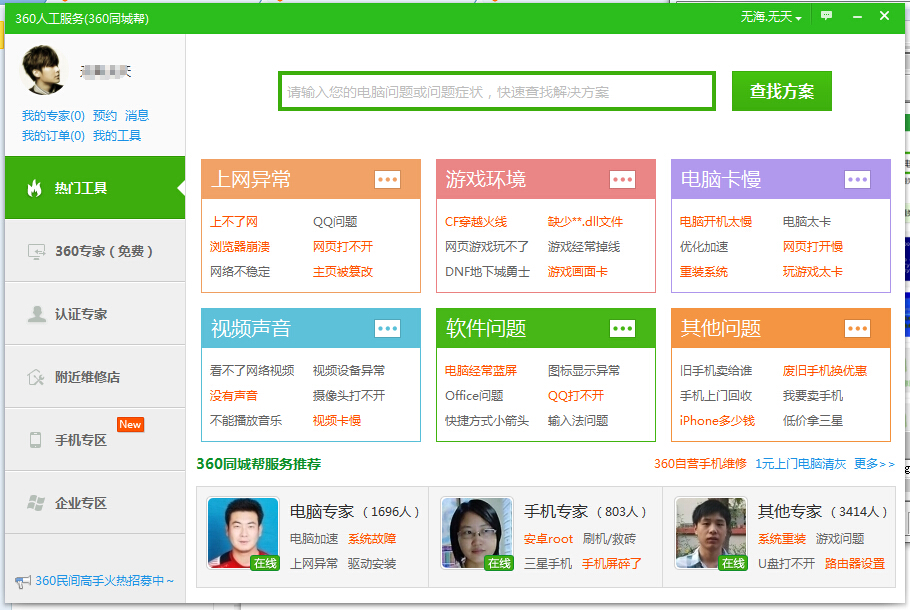Image resolution: width=910 pixels, height=610 pixels.
Task: Click 电脑专家（1696人）heading
Action: 355,512
